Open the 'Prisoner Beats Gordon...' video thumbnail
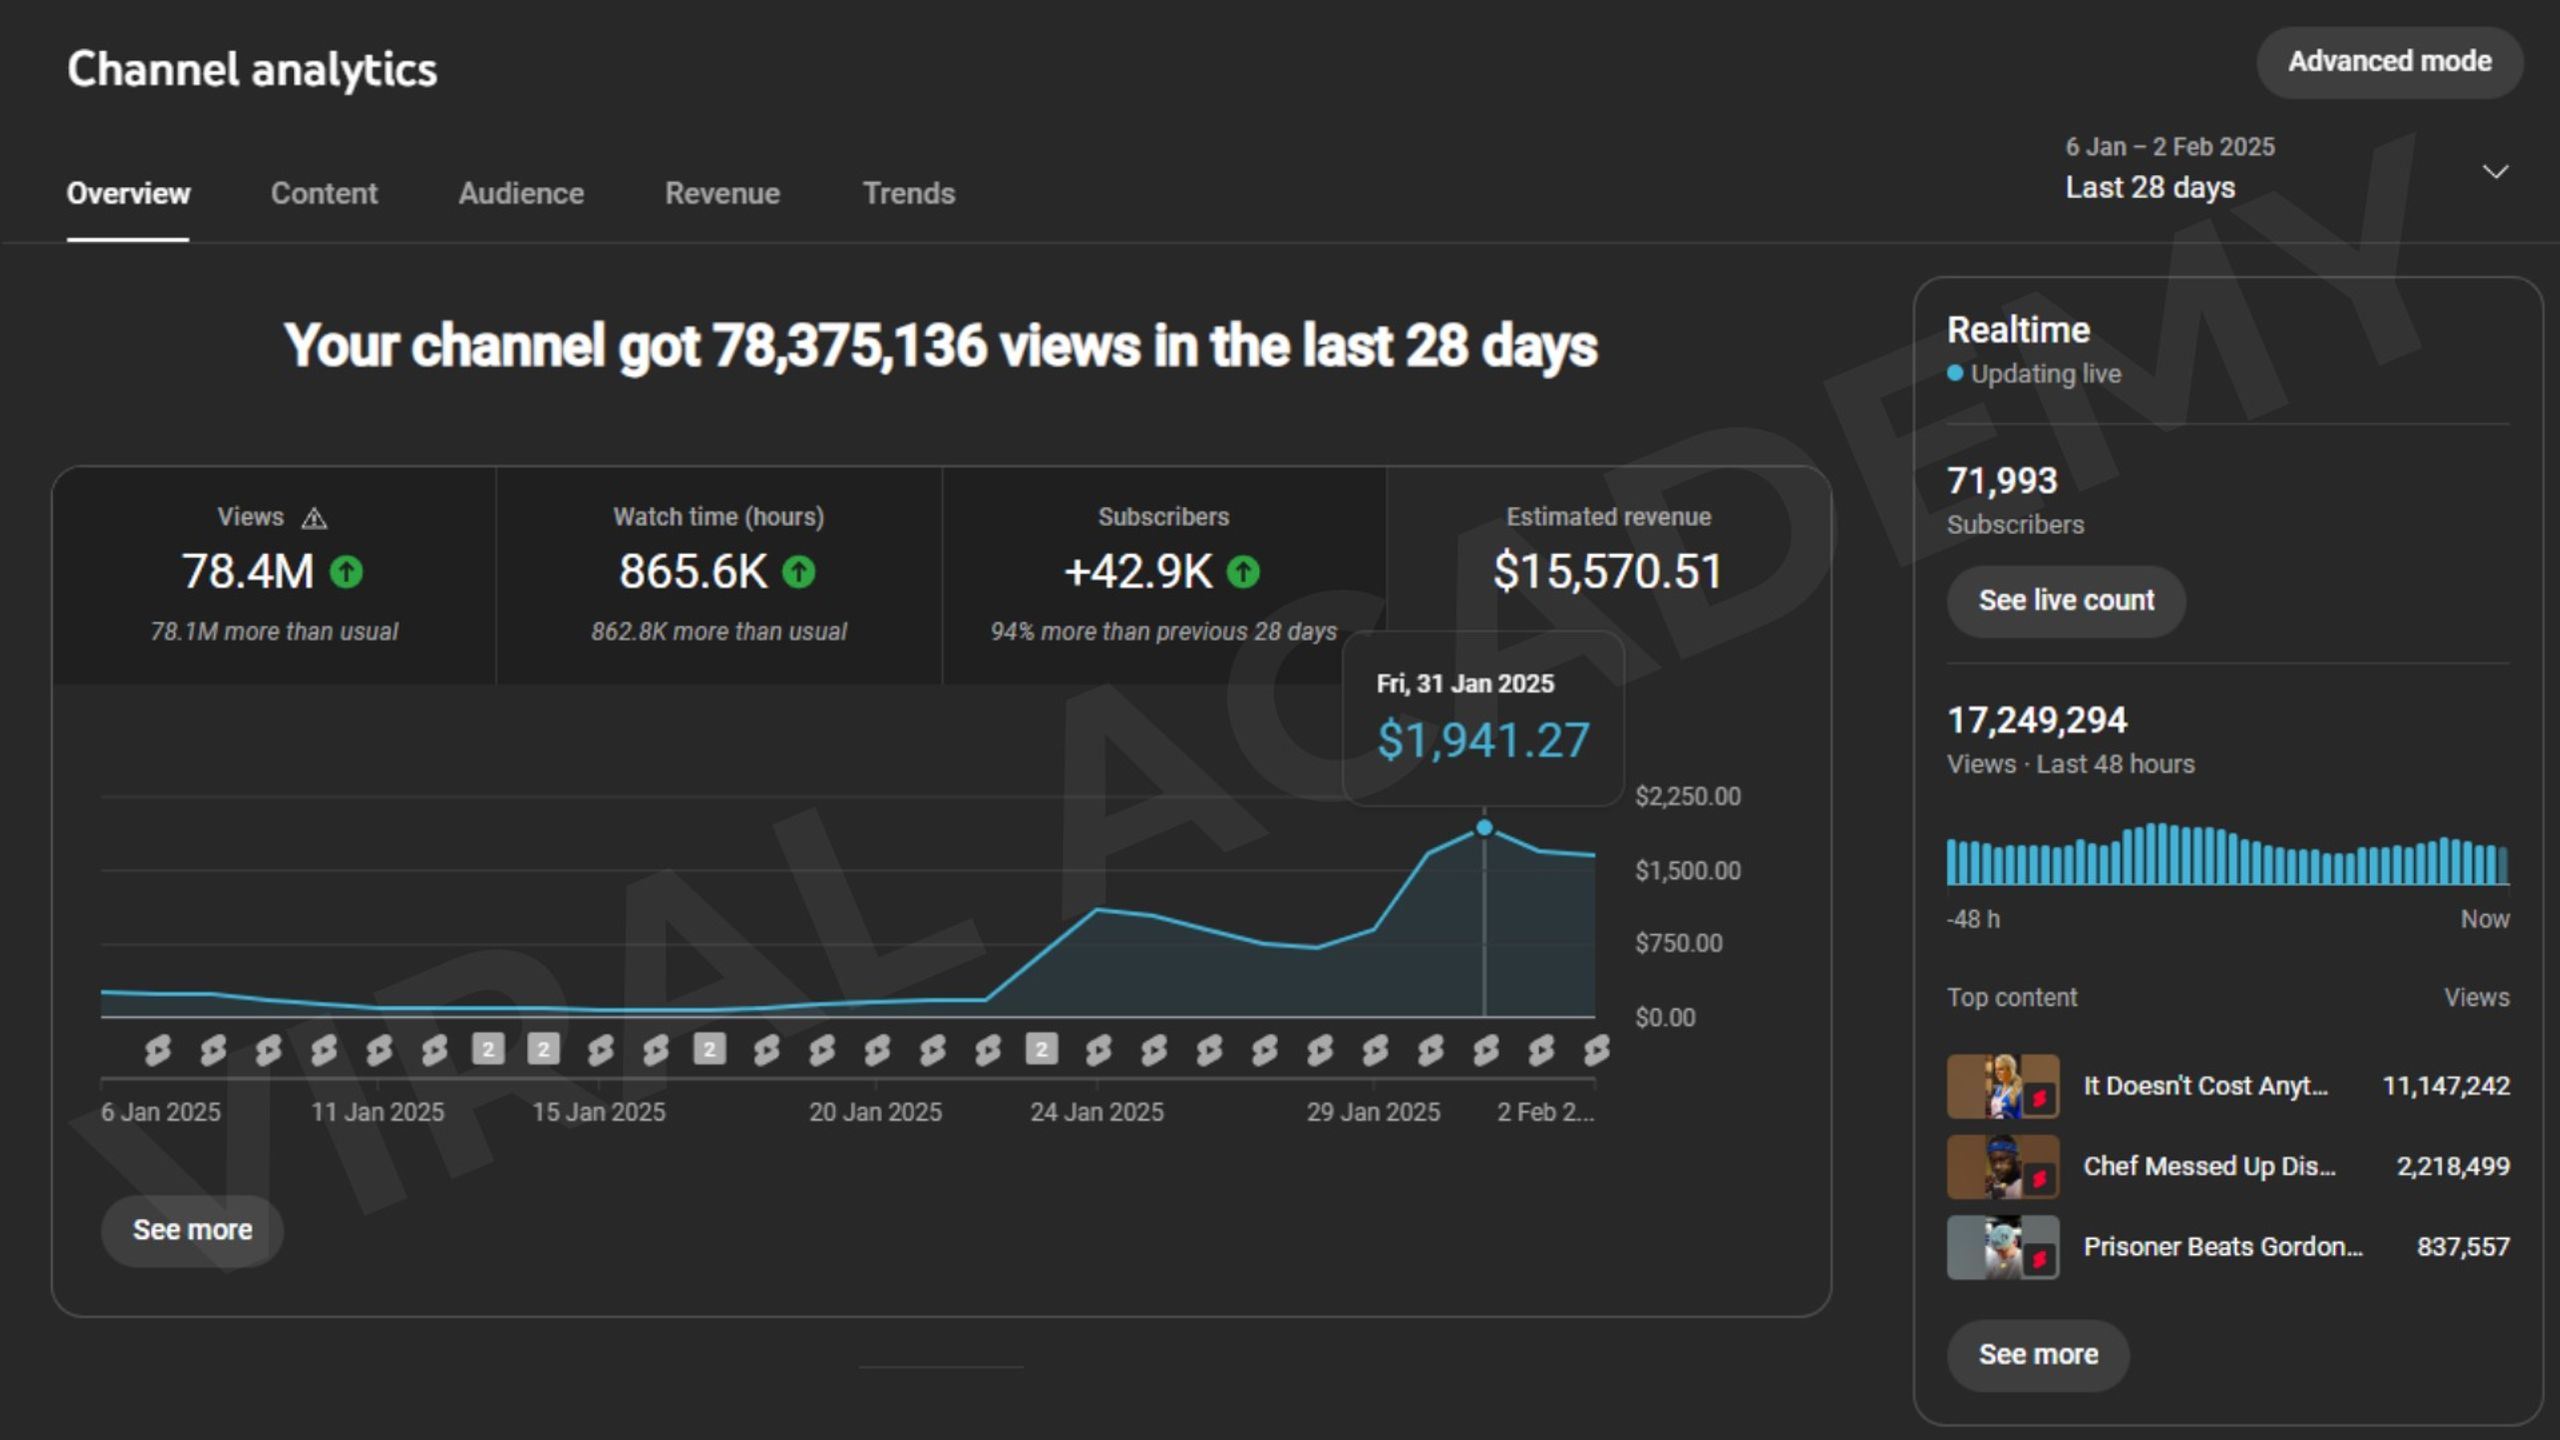Screen dimensions: 2560x1440 point(2003,1247)
